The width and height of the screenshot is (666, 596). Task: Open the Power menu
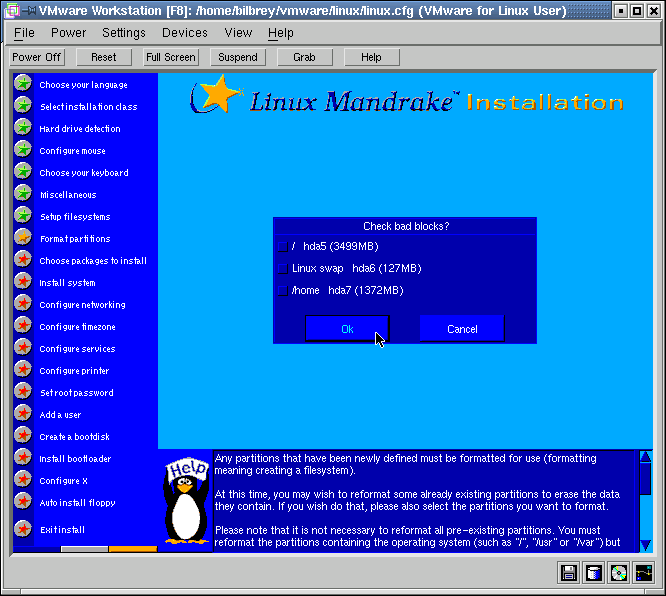click(68, 33)
